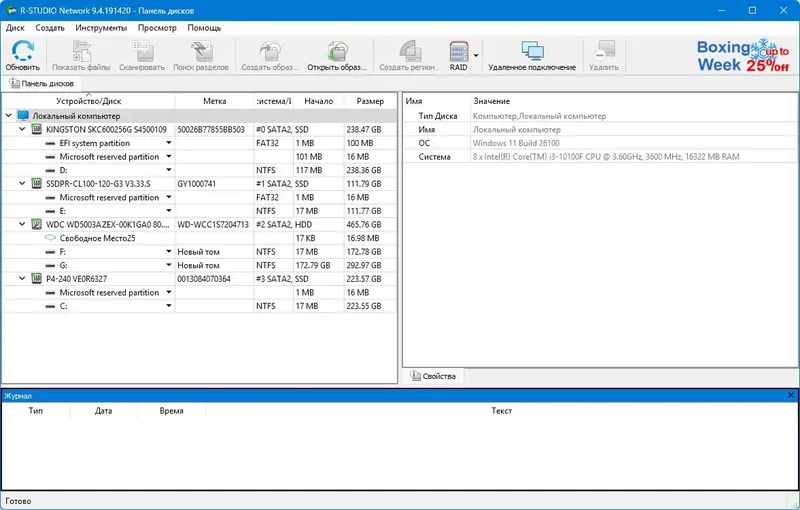The image size is (800, 510).
Task: Click the Удаленное подключение icon
Action: (532, 52)
